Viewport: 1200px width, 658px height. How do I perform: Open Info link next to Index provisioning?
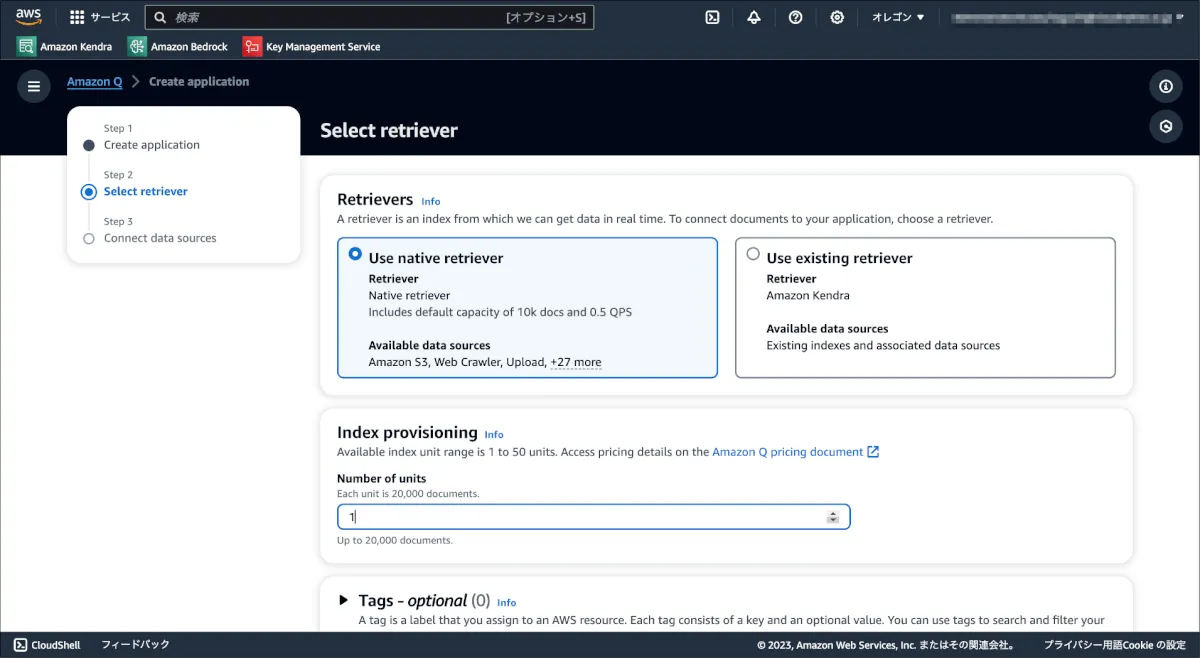[494, 434]
